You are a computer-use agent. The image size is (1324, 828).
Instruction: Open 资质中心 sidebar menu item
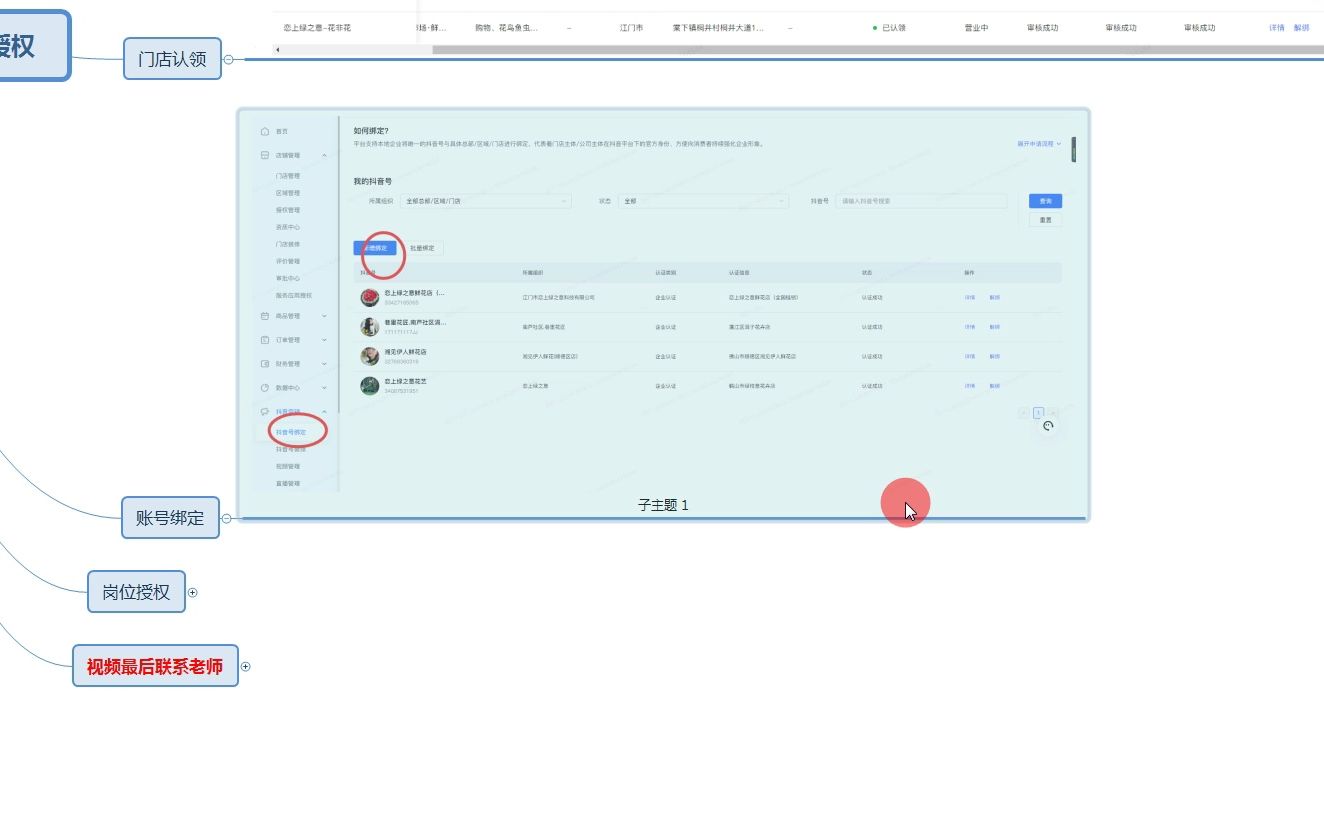(288, 227)
